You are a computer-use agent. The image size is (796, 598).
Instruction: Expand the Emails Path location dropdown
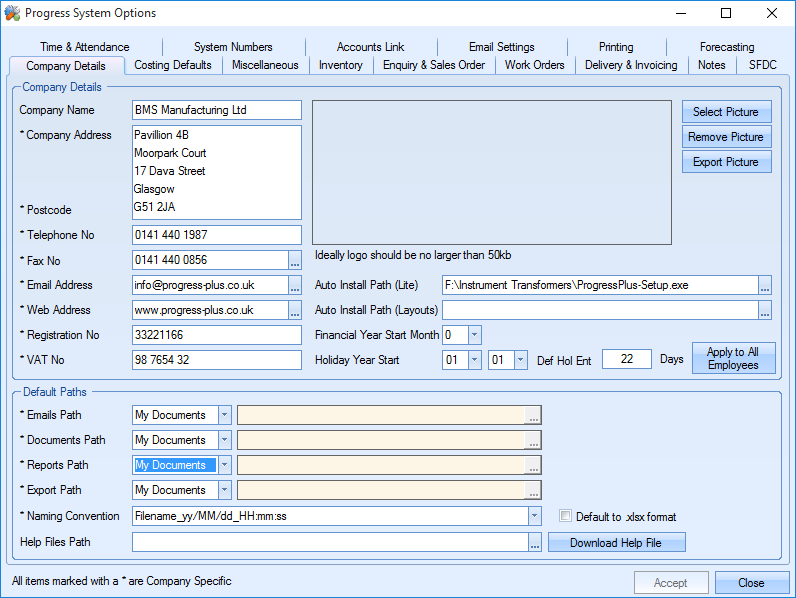224,415
